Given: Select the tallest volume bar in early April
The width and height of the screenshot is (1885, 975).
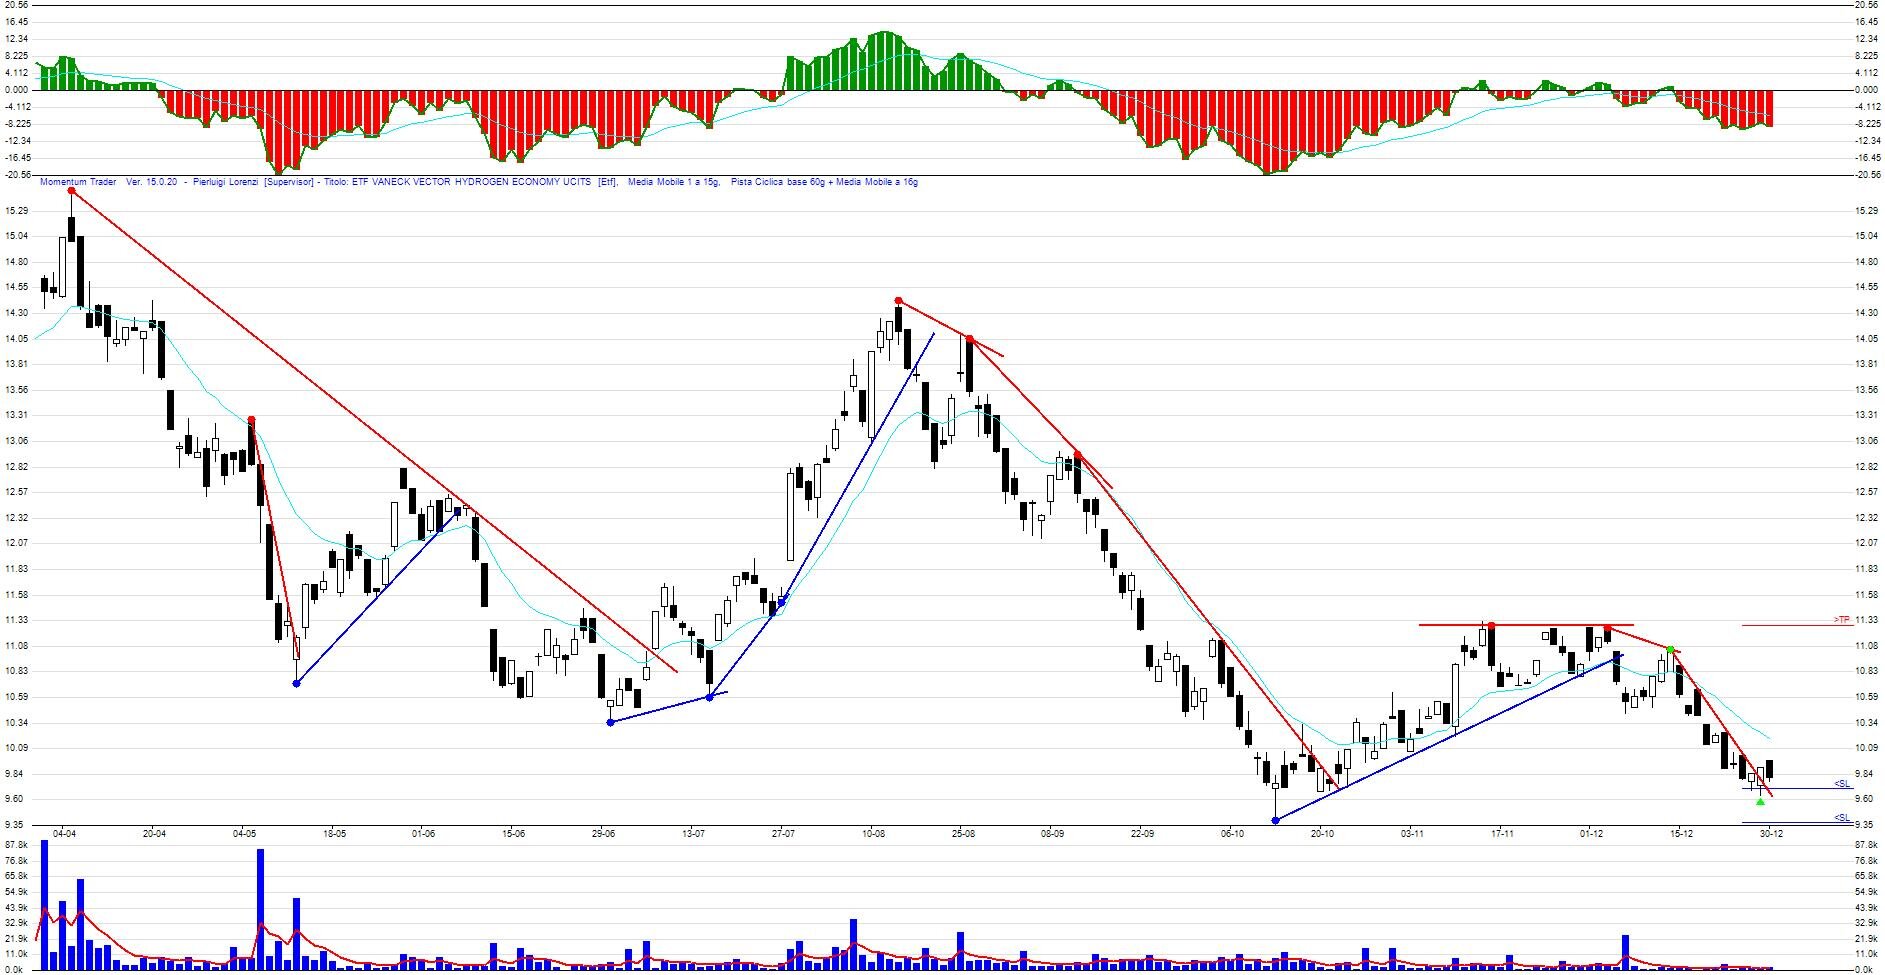Looking at the screenshot, I should (x=44, y=905).
